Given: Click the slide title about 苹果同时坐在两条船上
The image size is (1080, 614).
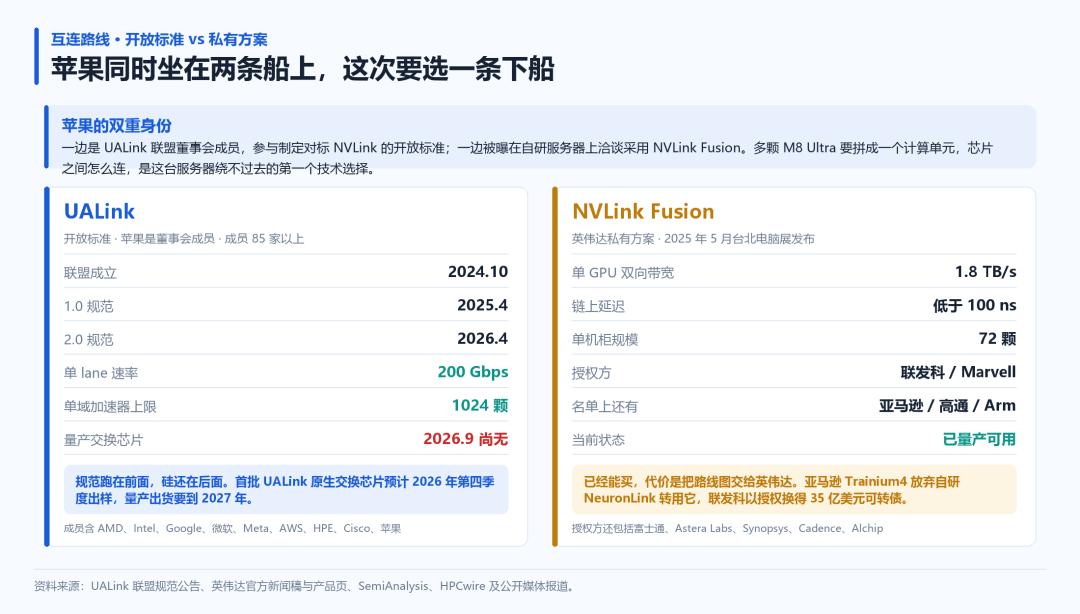Looking at the screenshot, I should (x=302, y=69).
